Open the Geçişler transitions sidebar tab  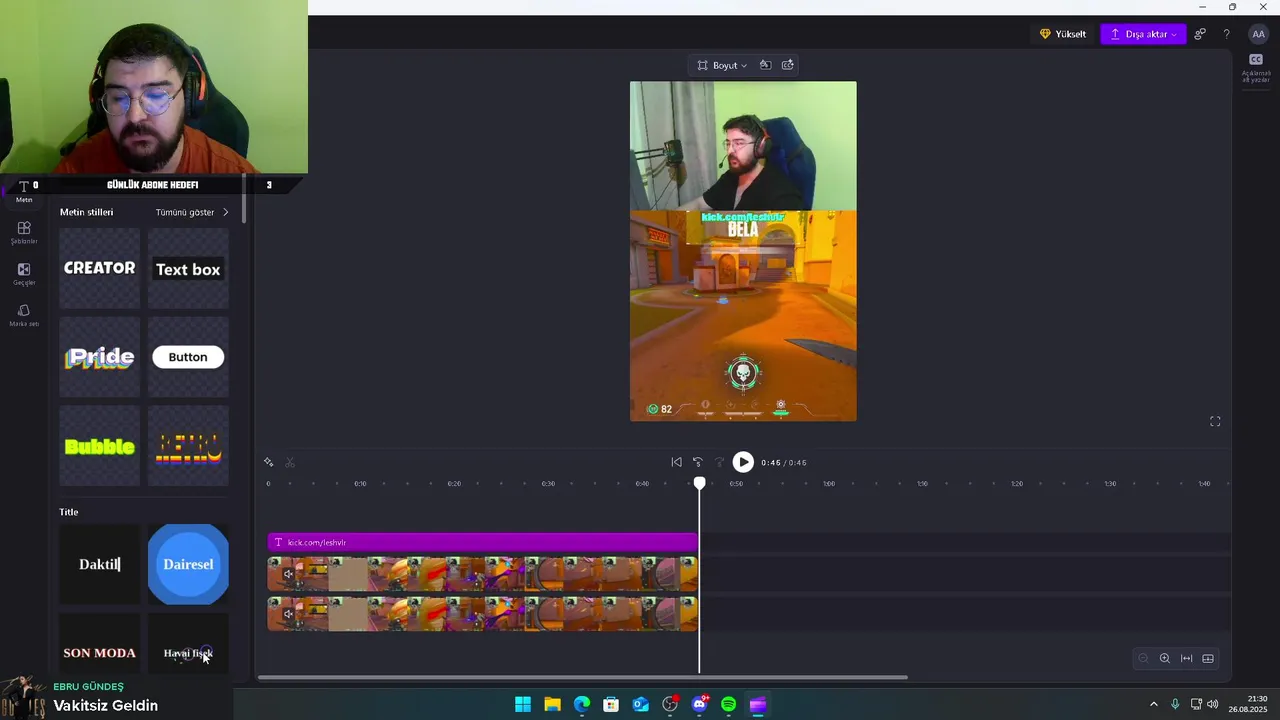click(x=24, y=274)
